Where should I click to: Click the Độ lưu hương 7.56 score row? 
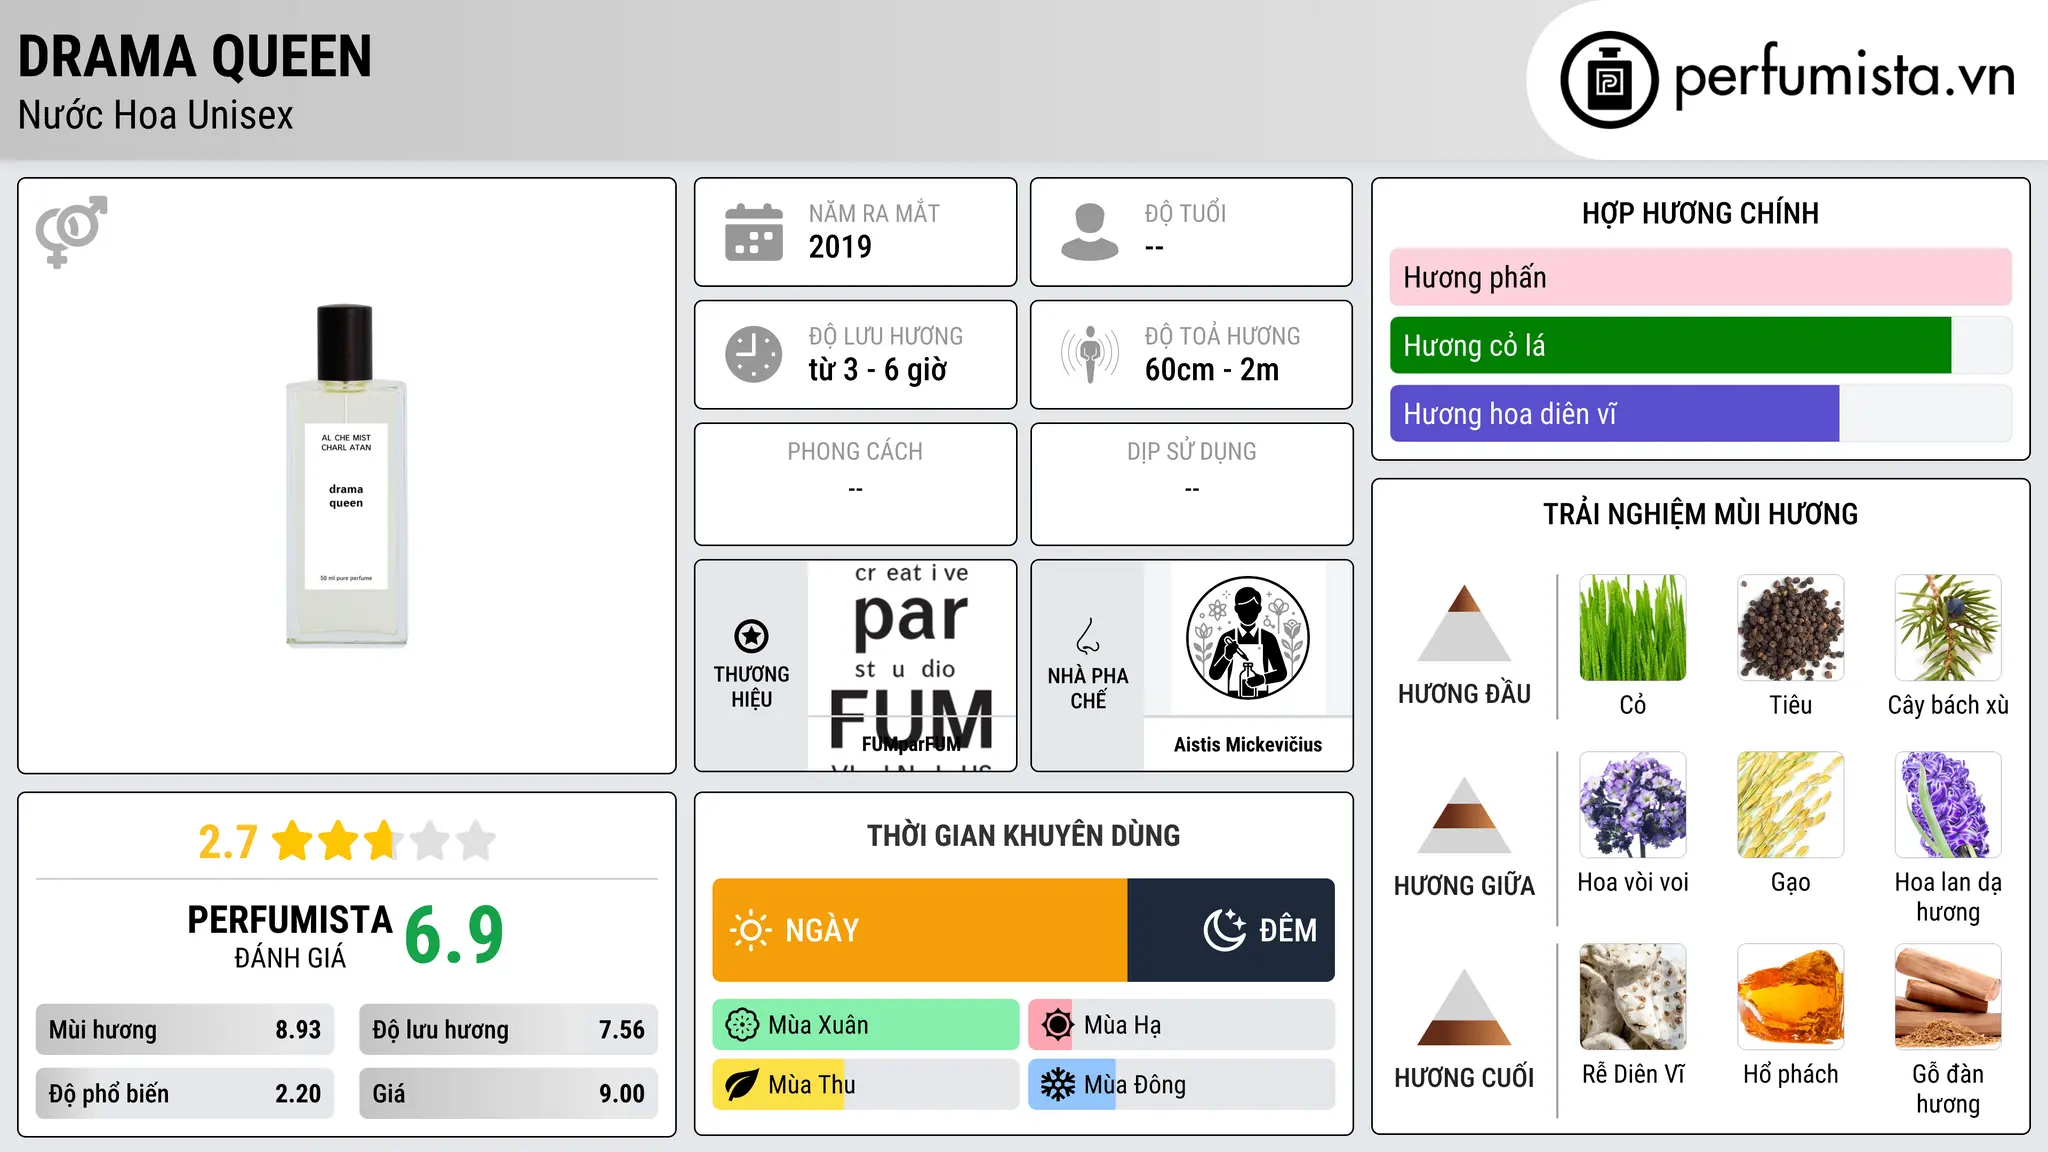tap(508, 1029)
